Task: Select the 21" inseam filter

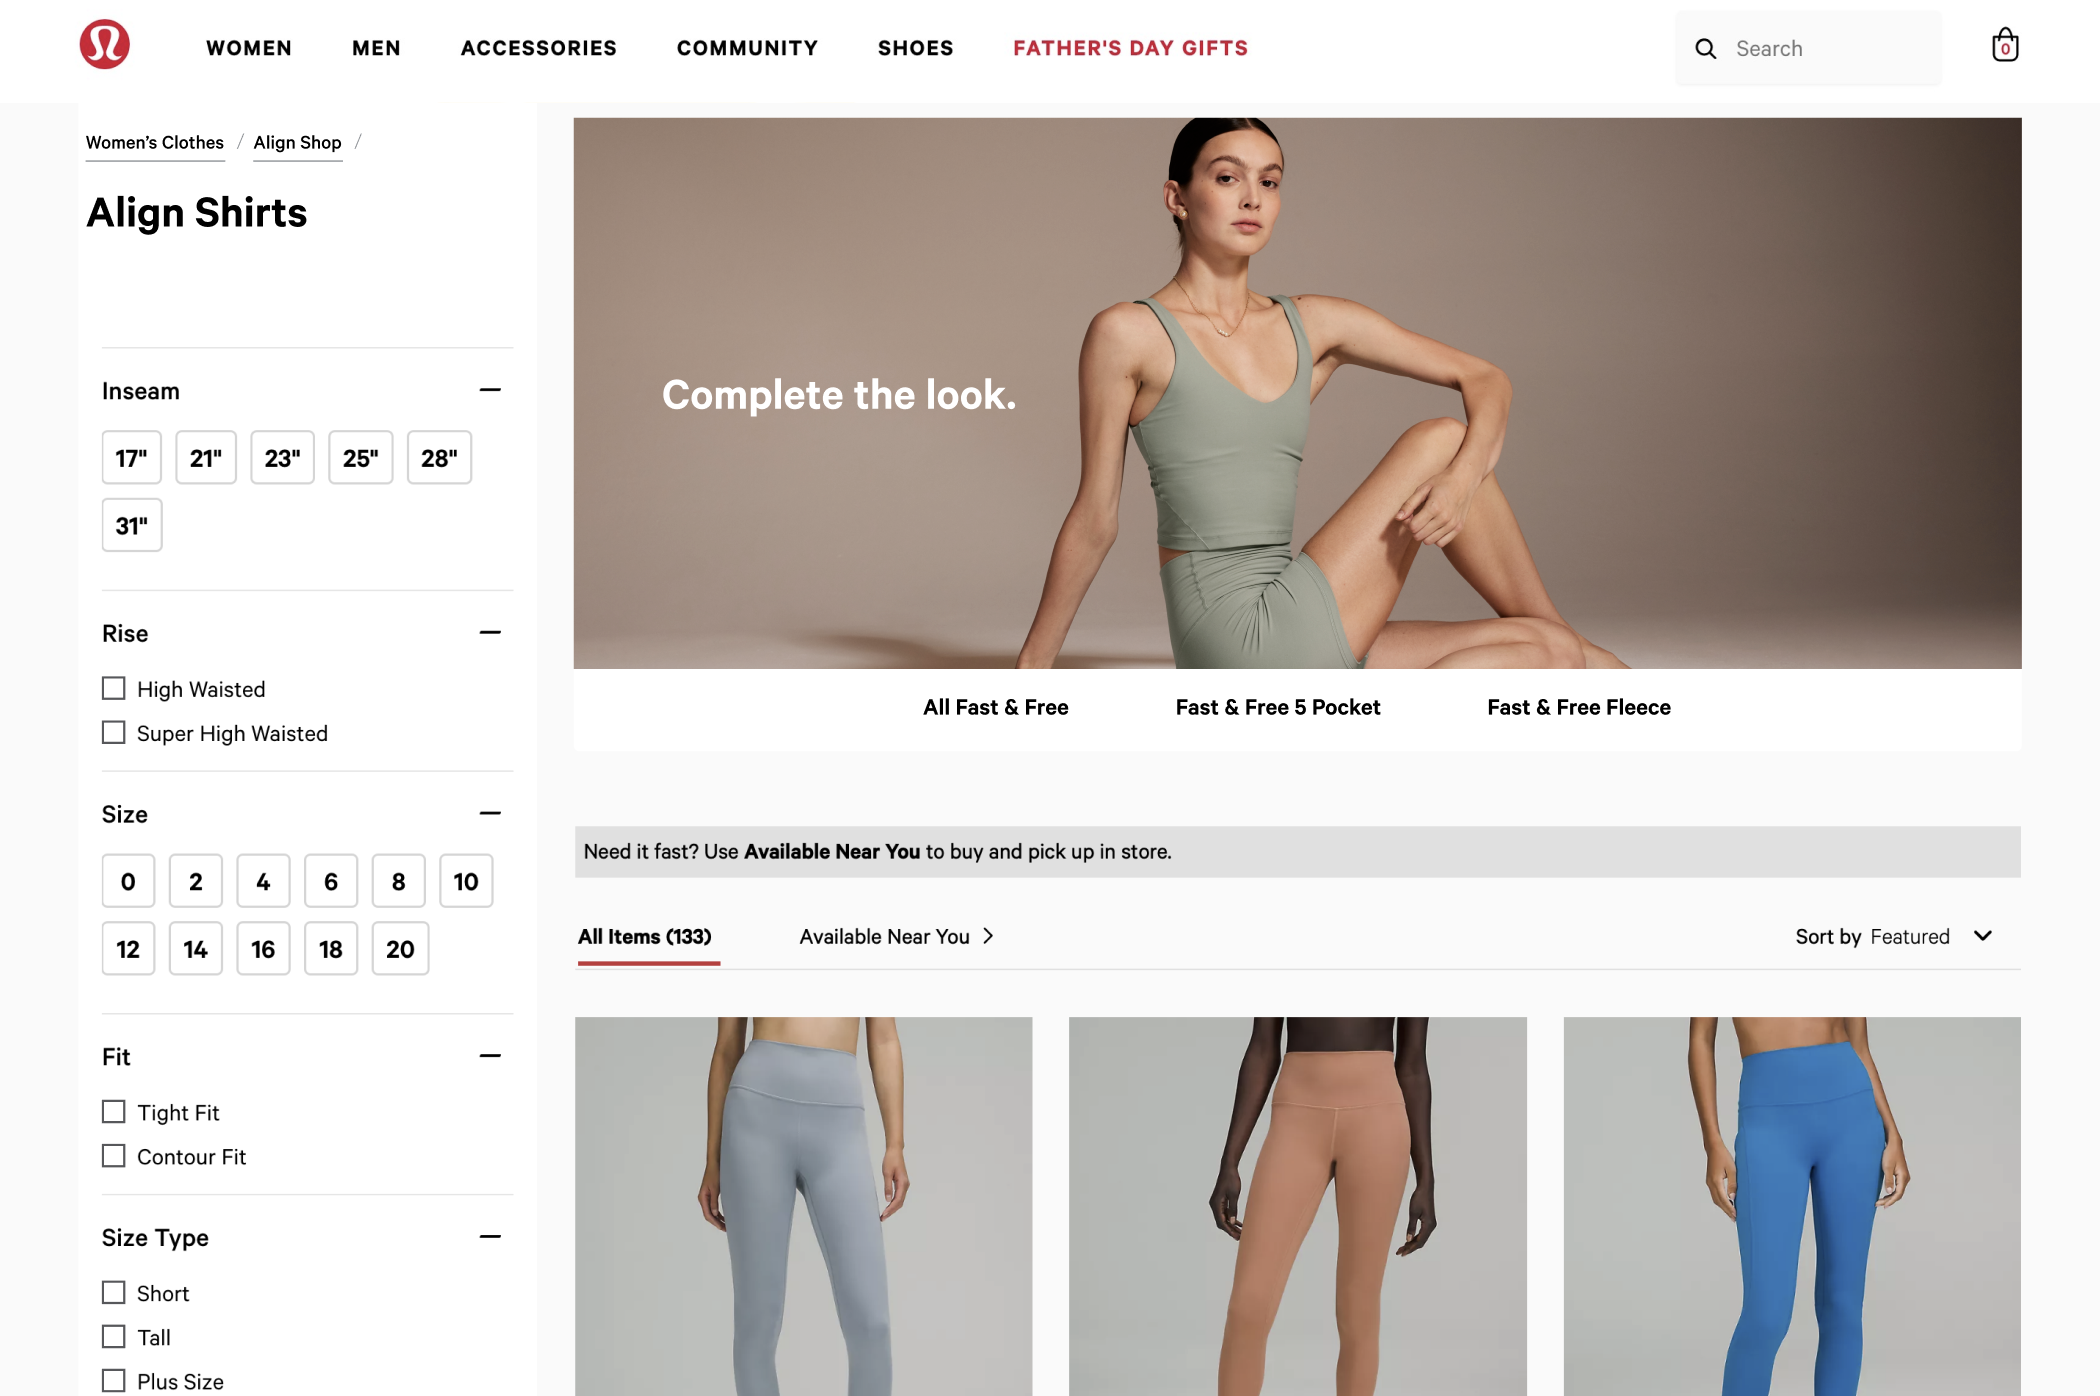Action: 206,458
